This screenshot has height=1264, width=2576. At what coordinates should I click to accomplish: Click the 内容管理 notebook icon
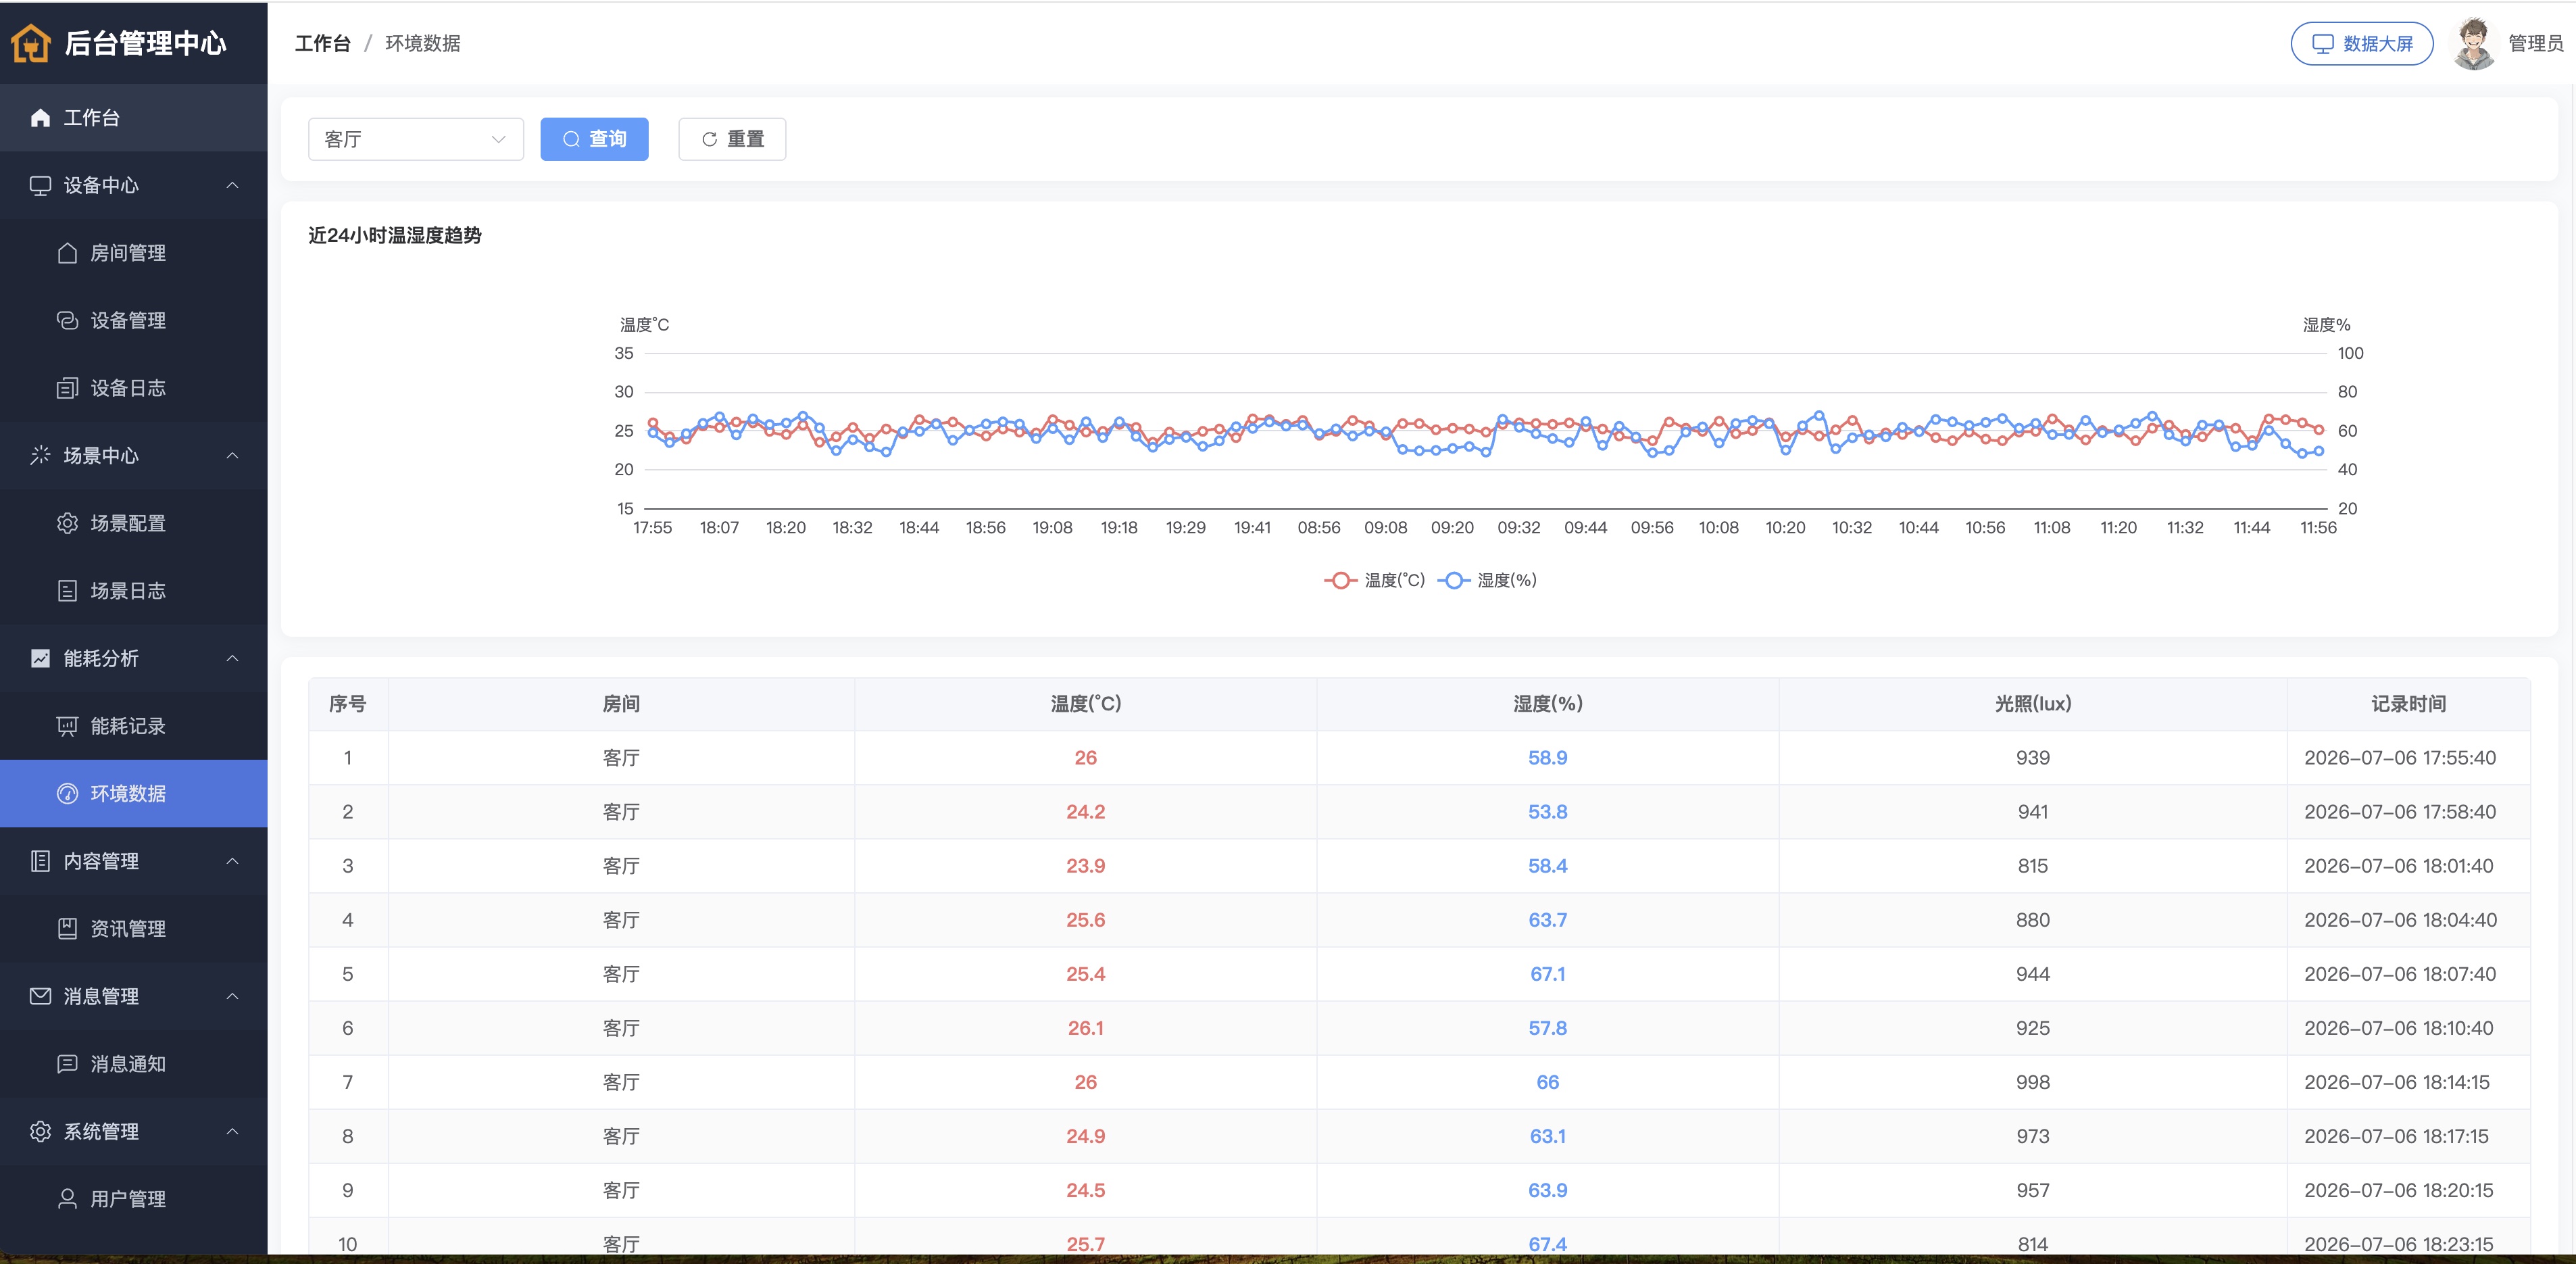tap(40, 861)
